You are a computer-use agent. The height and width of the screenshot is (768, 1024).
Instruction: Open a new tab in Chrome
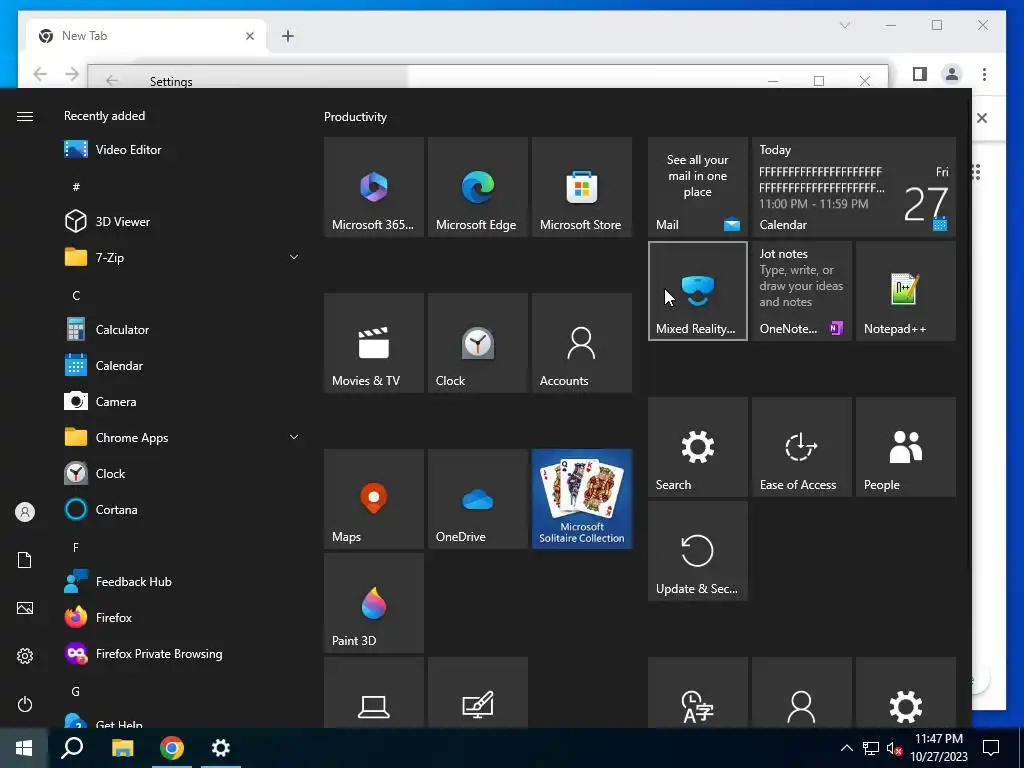(288, 36)
